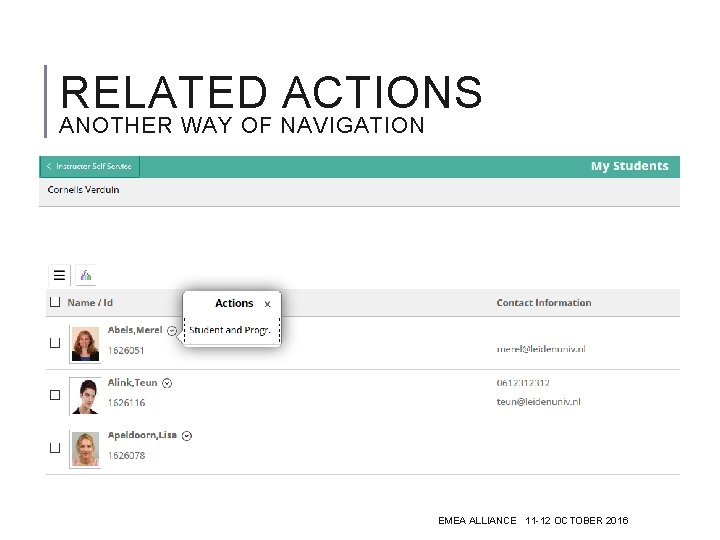720x540 pixels.
Task: Click student id 1626078
Action: click(x=126, y=456)
